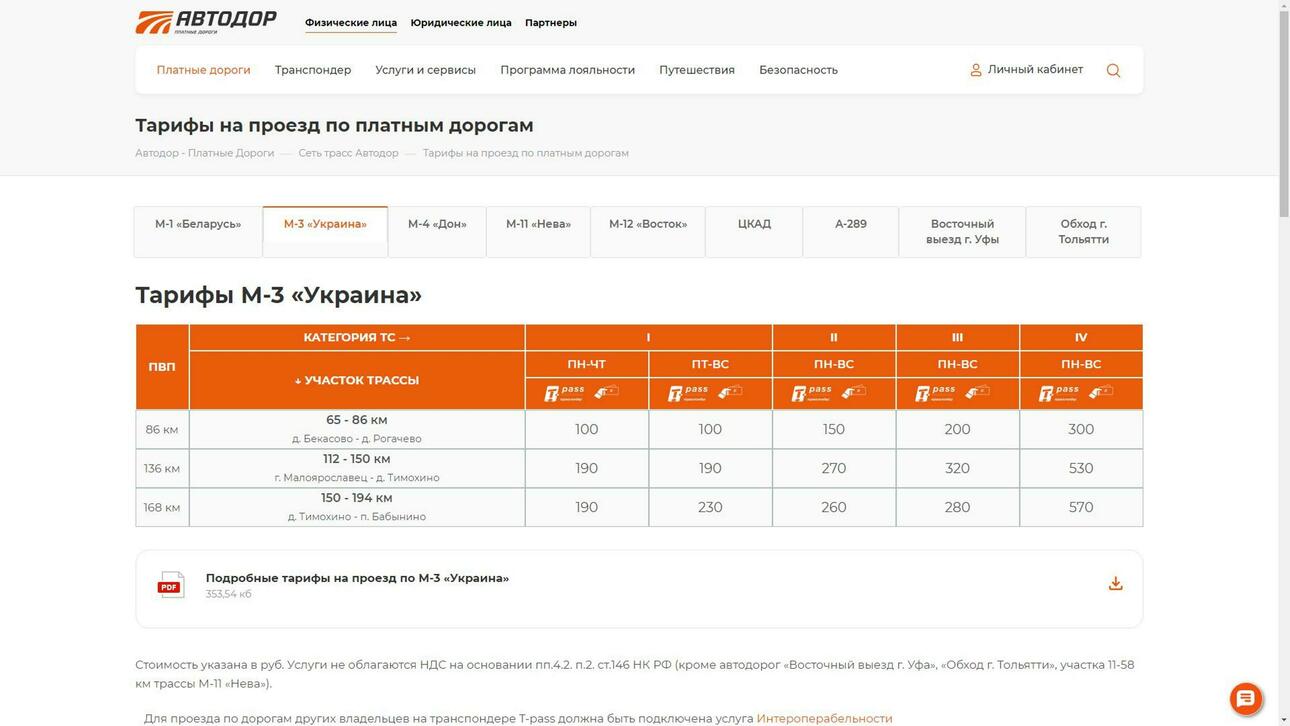The image size is (1290, 726).
Task: Open the chat widget bubble
Action: click(x=1244, y=698)
